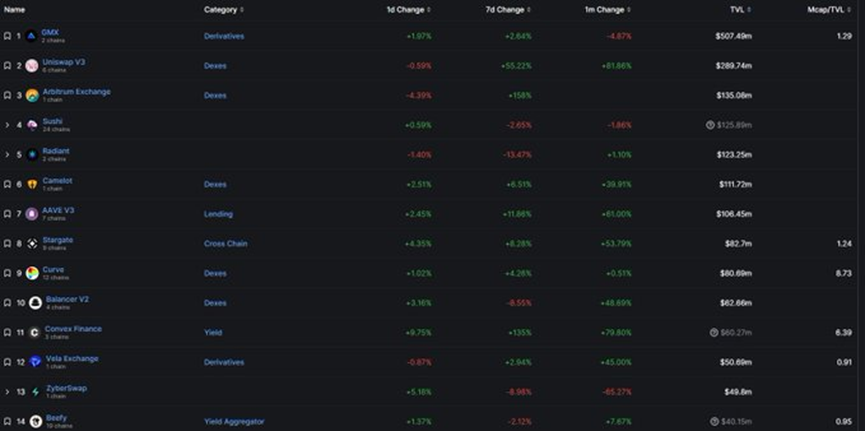Click the Uniswap V3 logo icon
This screenshot has width=865, height=431.
click(x=32, y=66)
